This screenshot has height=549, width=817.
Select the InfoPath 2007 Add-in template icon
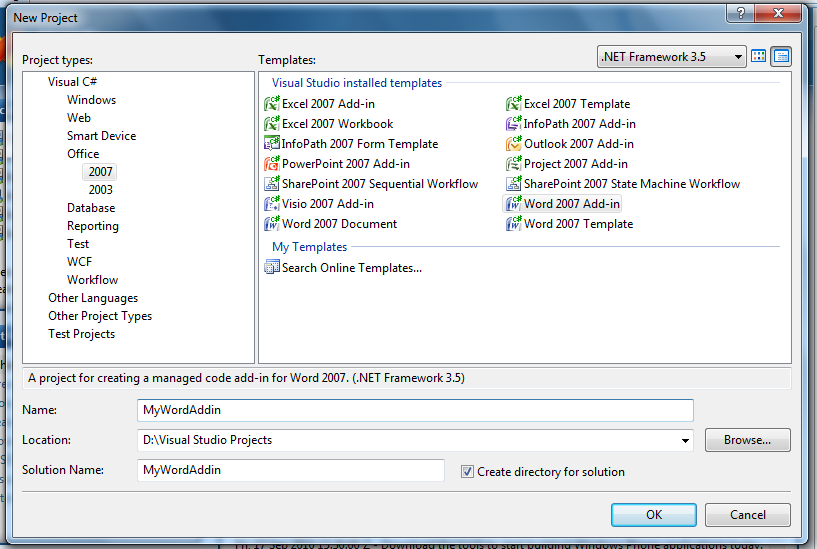(x=513, y=123)
